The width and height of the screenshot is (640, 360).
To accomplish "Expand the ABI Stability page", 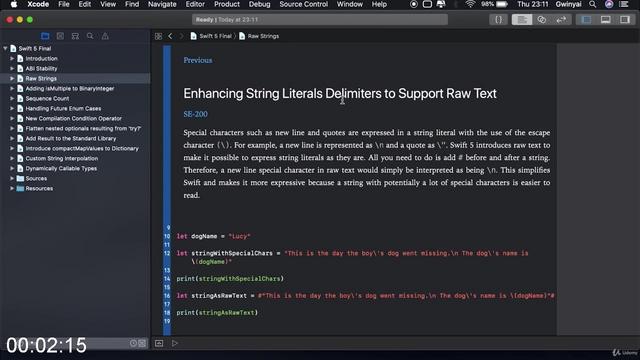I will pyautogui.click(x=12, y=69).
